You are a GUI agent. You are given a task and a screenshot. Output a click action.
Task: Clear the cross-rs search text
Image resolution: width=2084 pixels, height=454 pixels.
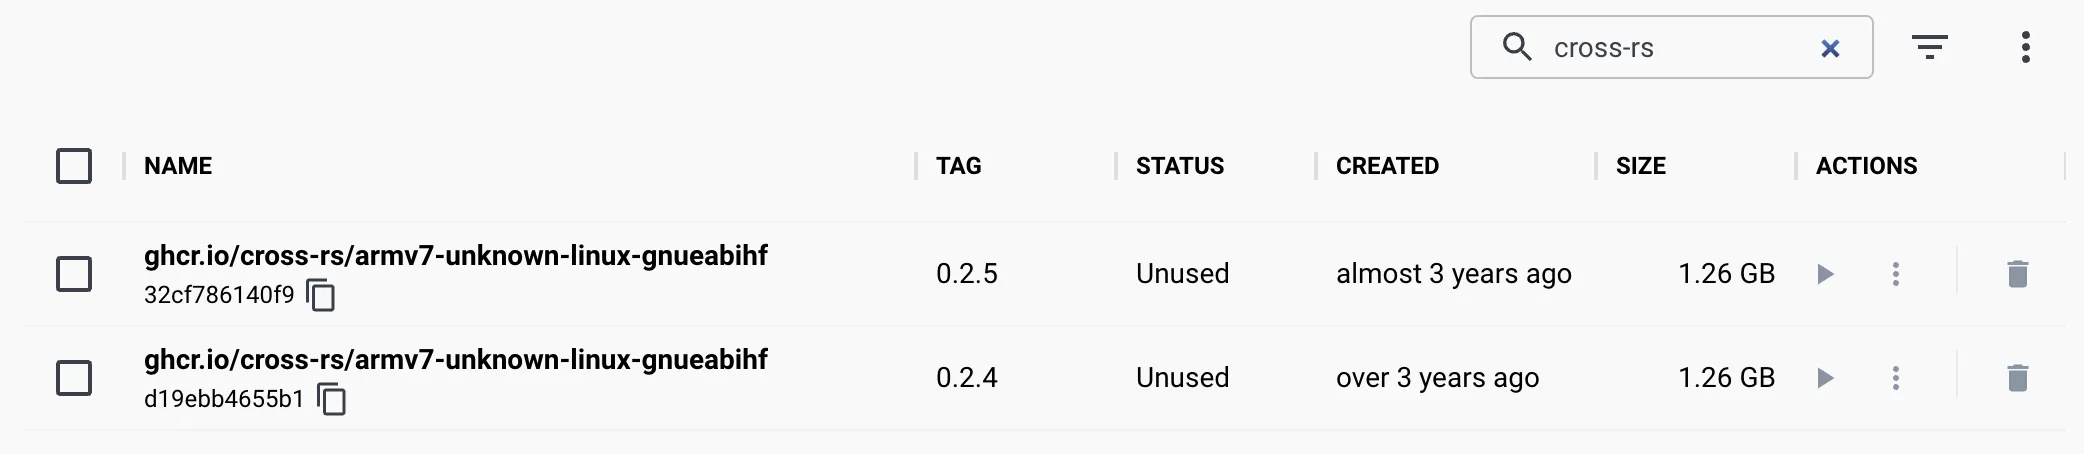tap(1830, 48)
